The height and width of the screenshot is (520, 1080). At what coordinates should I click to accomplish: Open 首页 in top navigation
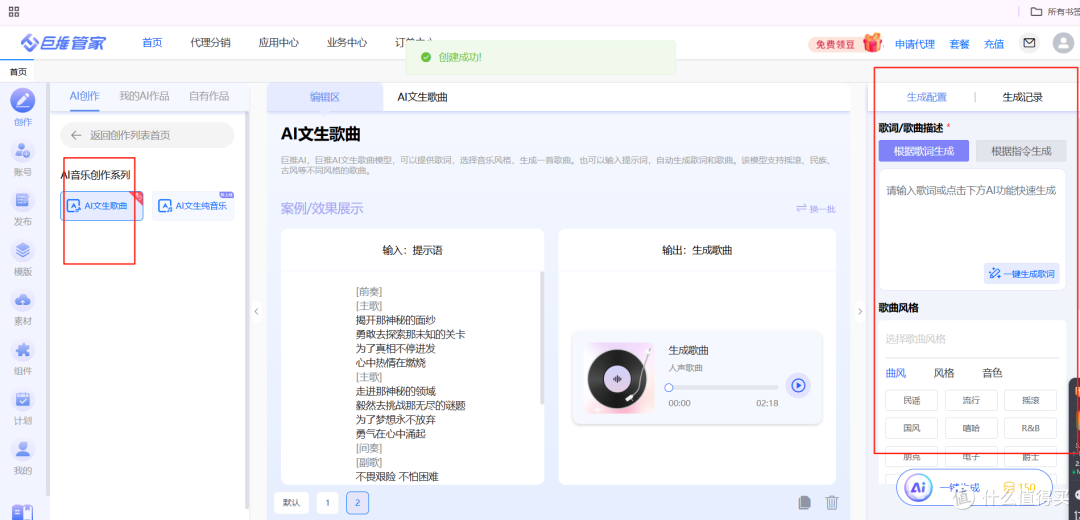tap(152, 43)
